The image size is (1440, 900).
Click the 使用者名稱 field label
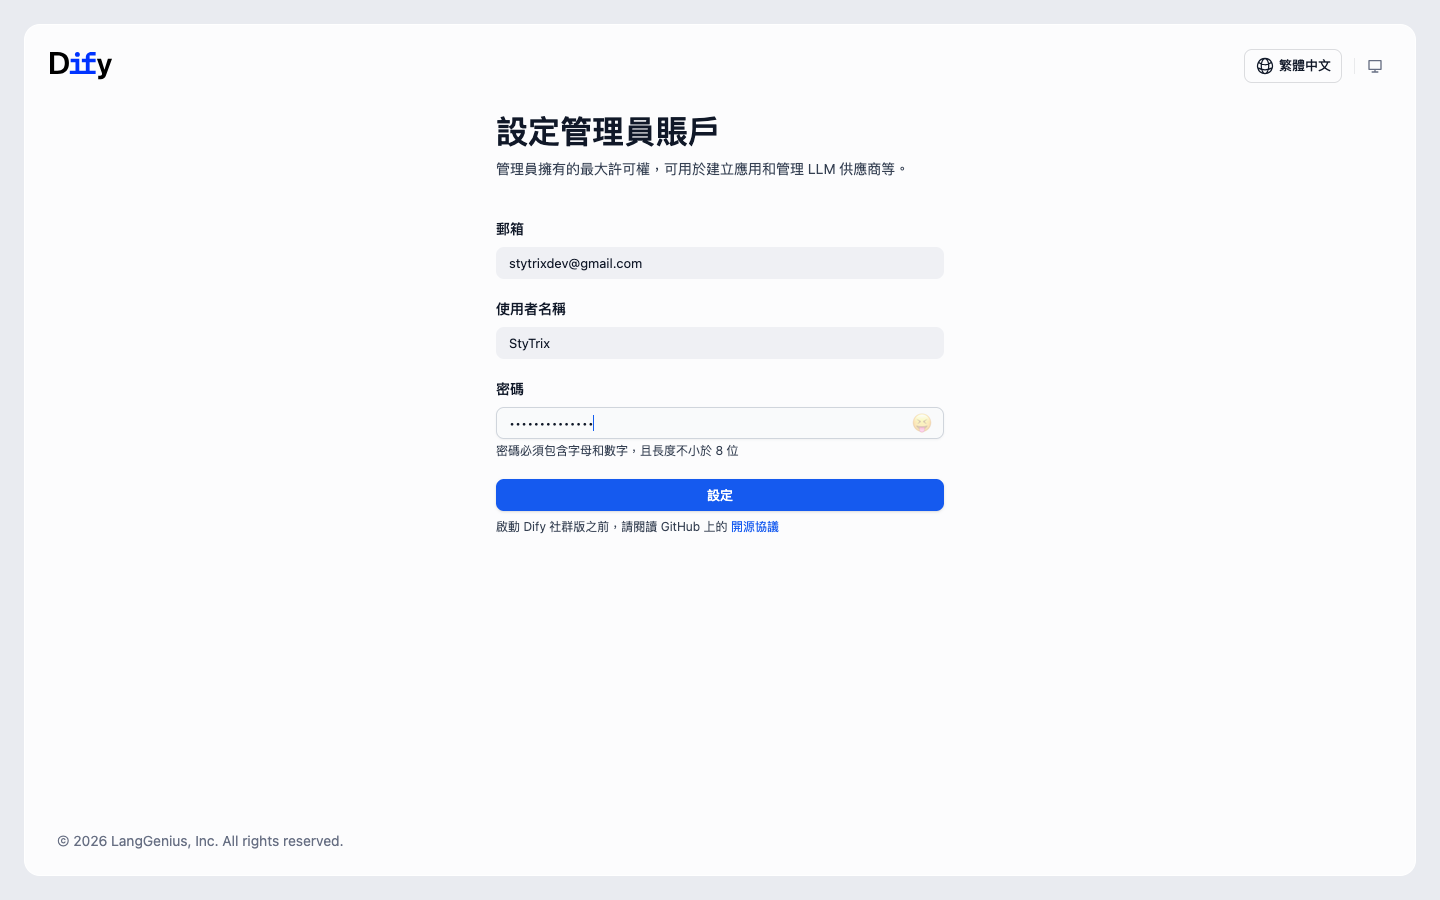pos(531,309)
